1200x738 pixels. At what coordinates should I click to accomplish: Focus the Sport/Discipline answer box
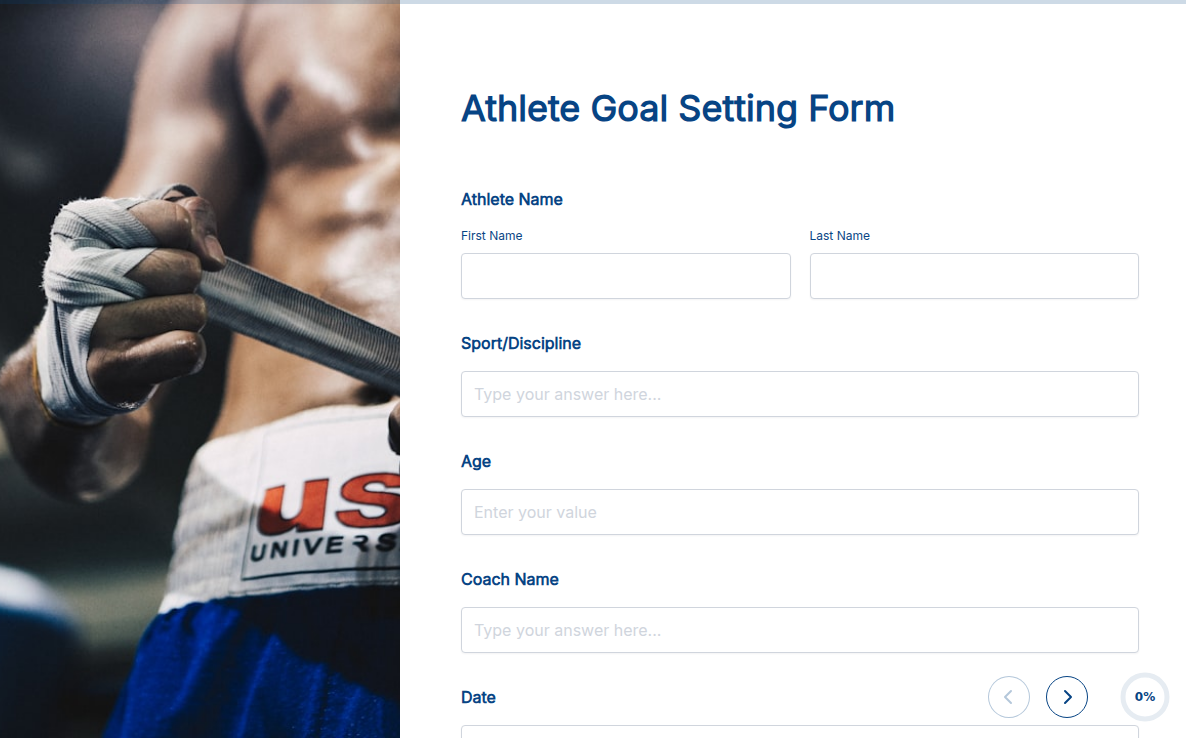tap(799, 394)
